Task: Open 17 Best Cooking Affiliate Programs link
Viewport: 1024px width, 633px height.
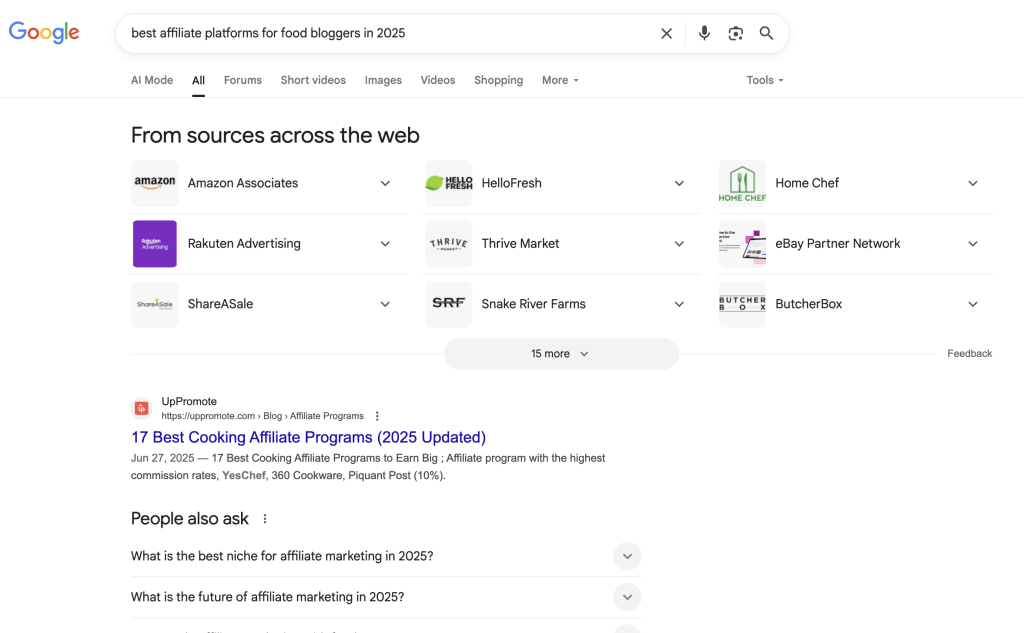Action: (x=308, y=437)
